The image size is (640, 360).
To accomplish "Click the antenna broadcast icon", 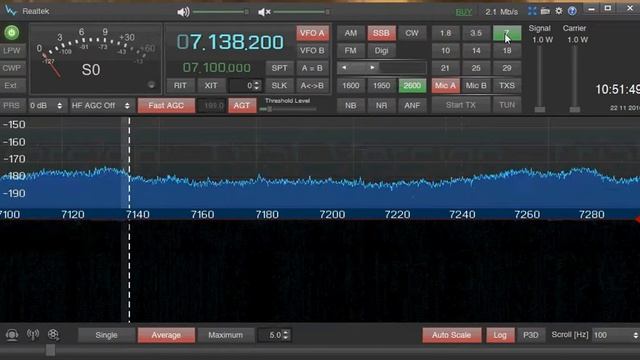I will 33,335.
